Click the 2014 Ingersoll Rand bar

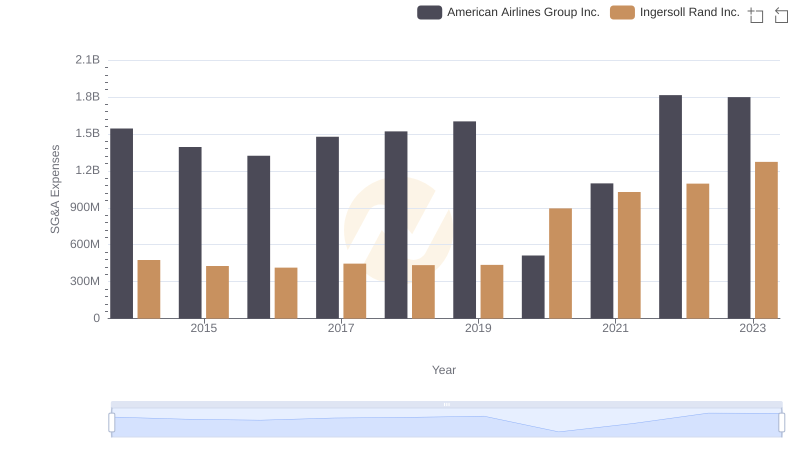coord(149,289)
